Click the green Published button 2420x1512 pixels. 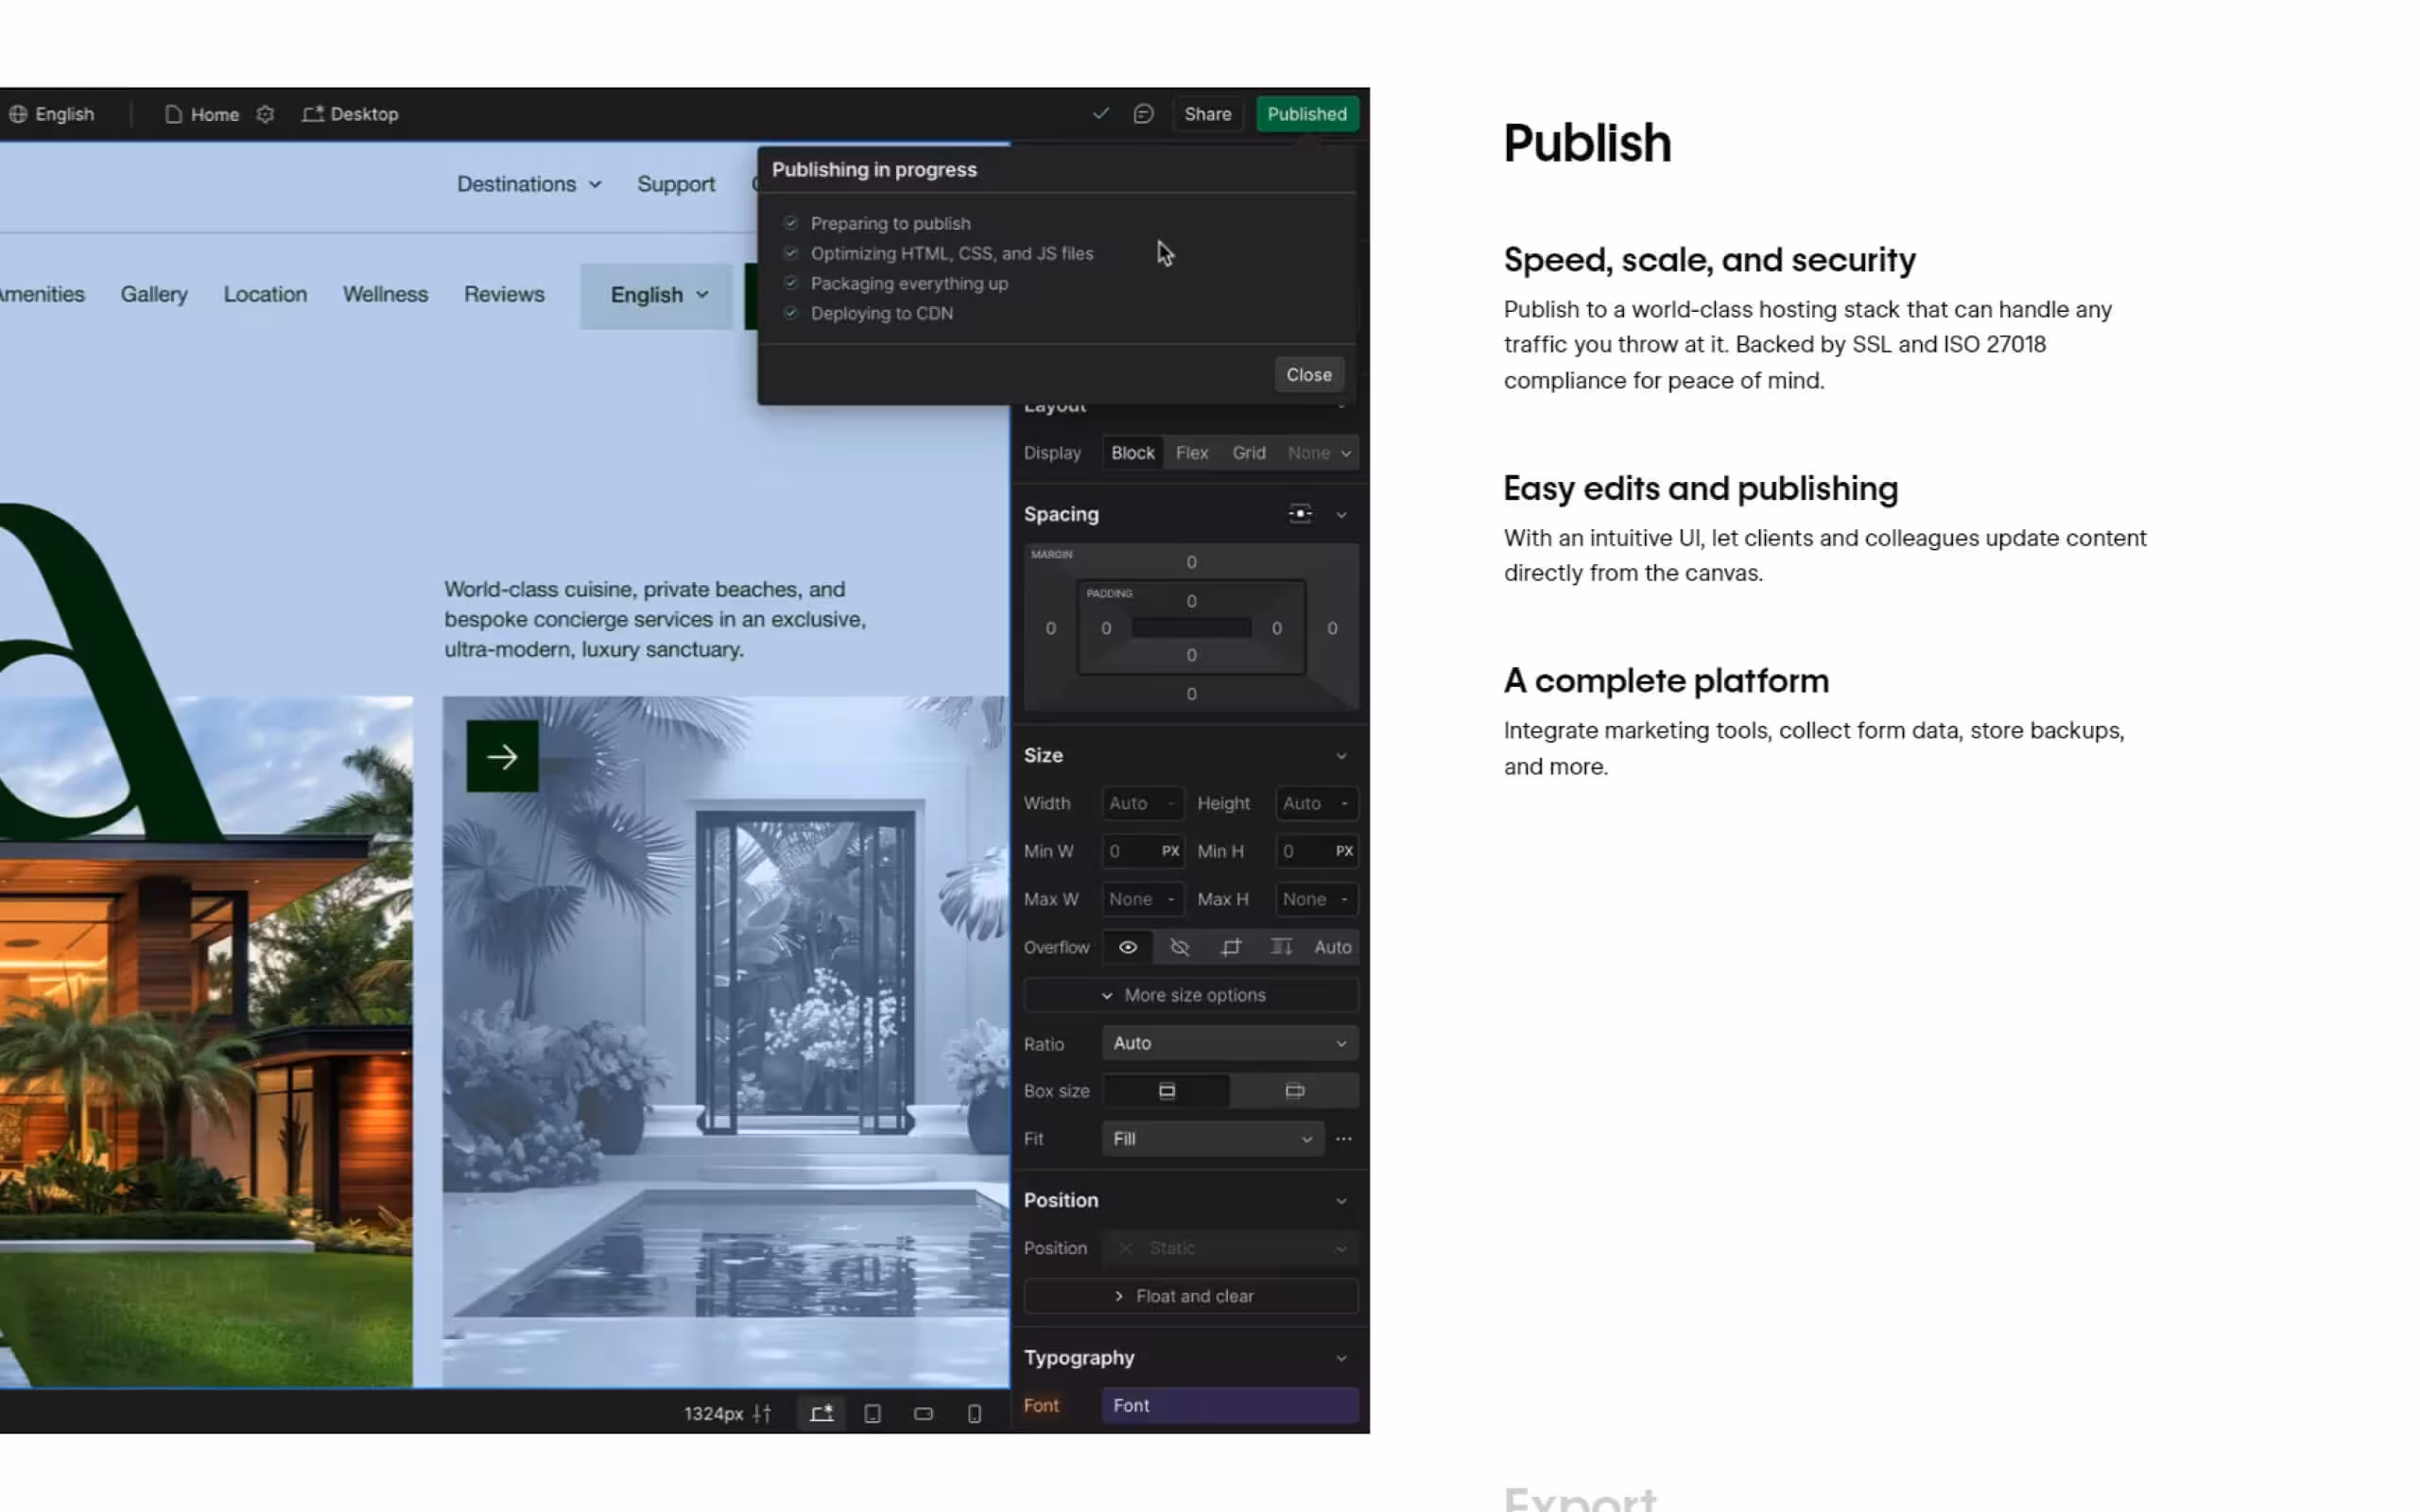1306,114
